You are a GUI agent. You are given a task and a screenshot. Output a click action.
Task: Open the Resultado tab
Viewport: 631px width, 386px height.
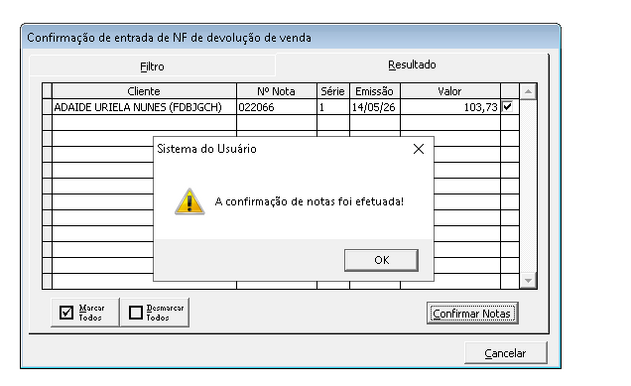point(412,65)
